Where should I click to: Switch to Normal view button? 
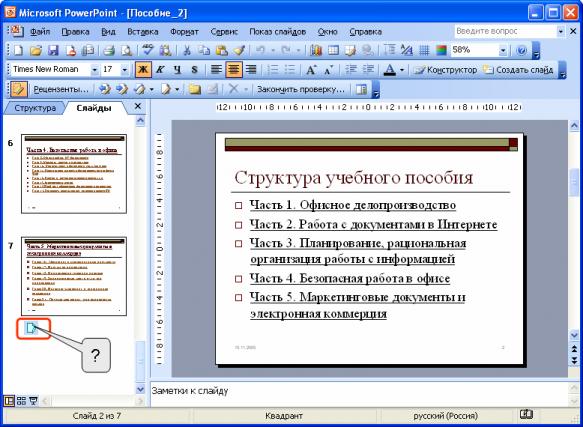[x=9, y=401]
